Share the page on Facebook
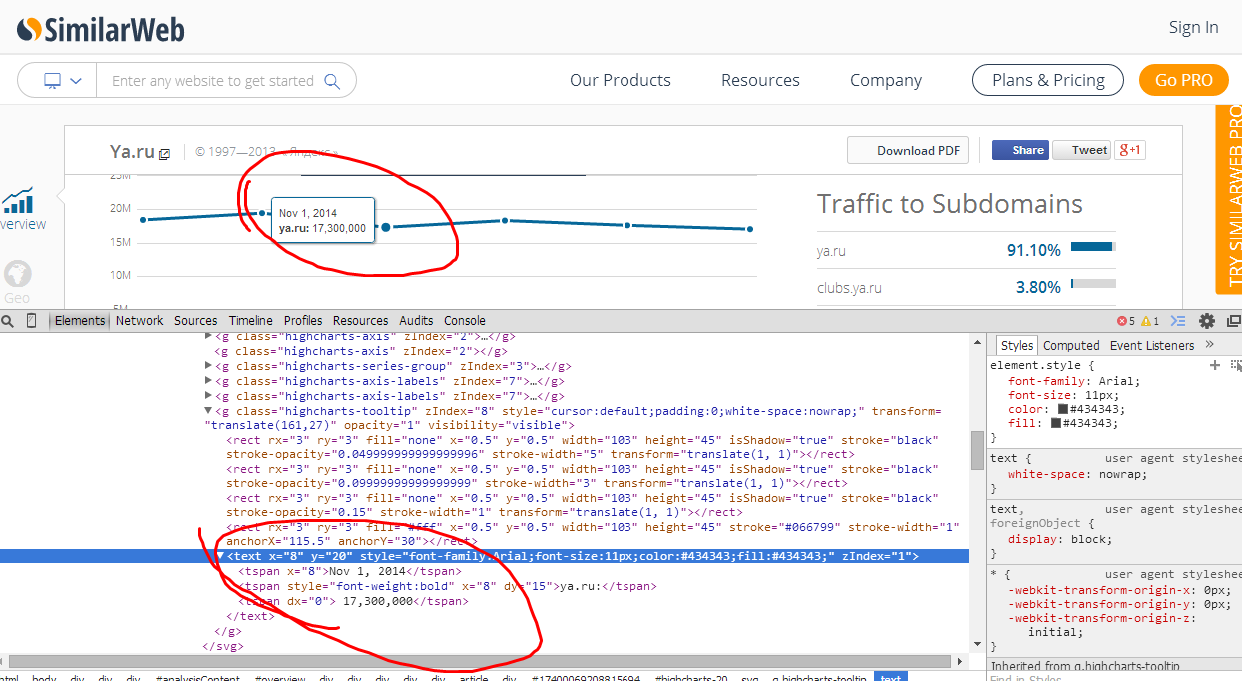This screenshot has height=681, width=1242. tap(1020, 150)
